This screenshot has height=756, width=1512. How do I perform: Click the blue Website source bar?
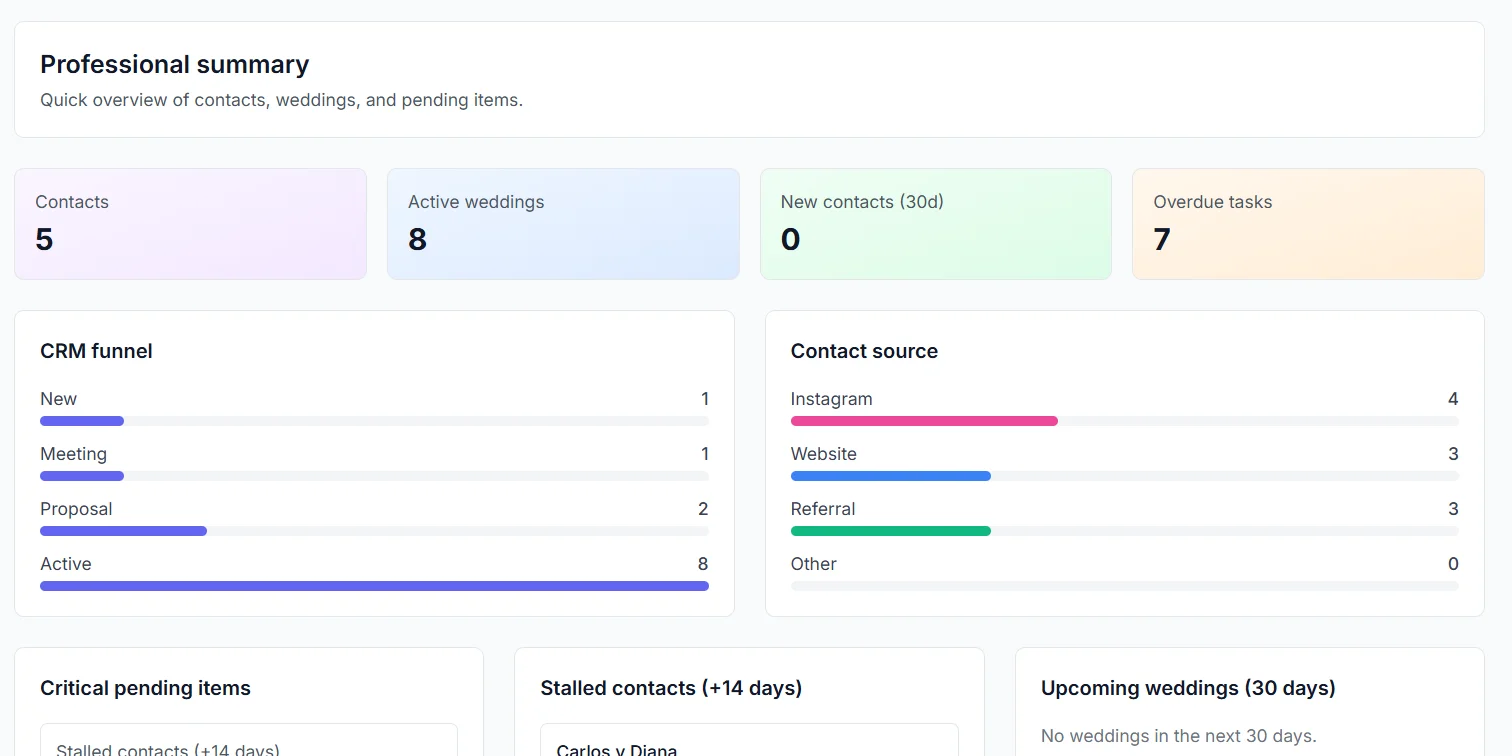click(x=891, y=476)
